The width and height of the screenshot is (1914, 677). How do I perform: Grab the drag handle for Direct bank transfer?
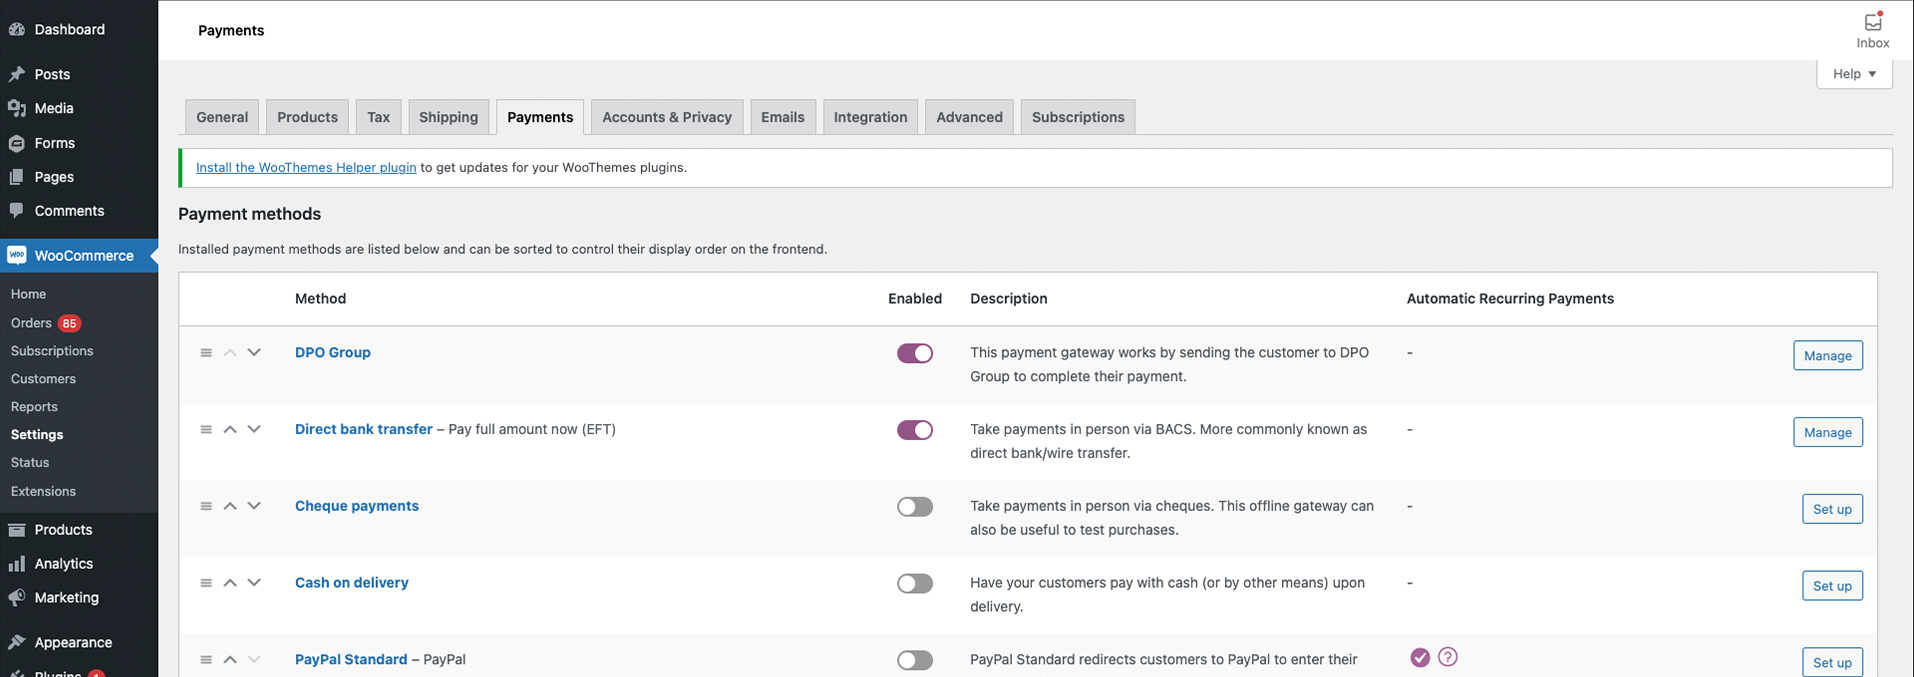206,430
